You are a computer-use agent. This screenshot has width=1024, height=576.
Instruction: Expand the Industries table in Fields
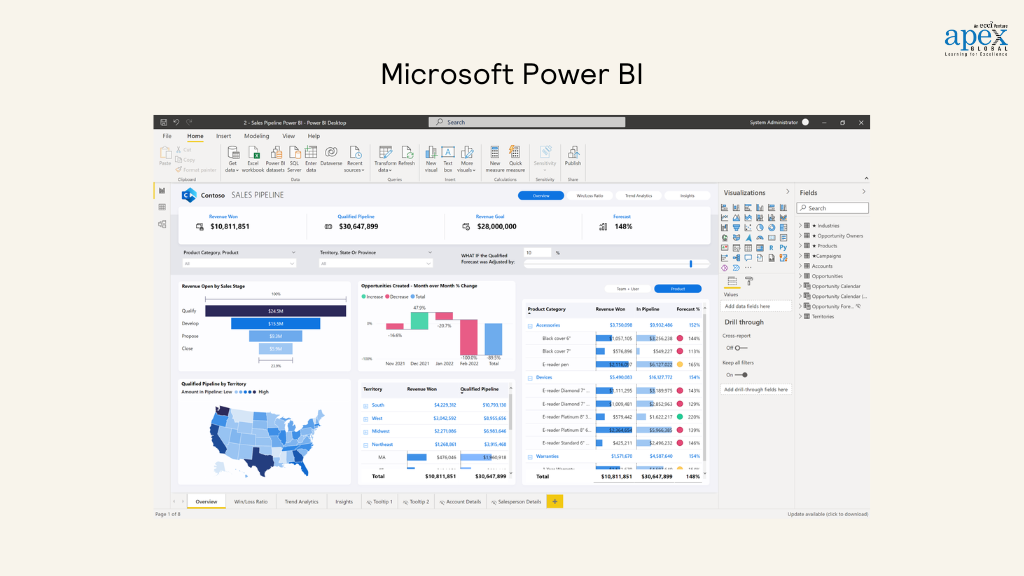pos(801,225)
